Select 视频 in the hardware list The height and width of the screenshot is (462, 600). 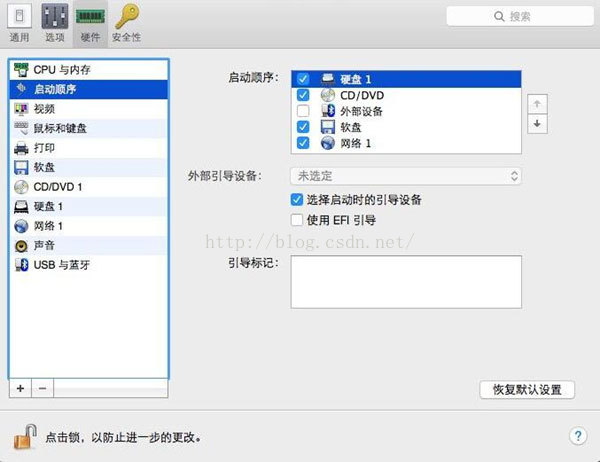coord(88,109)
